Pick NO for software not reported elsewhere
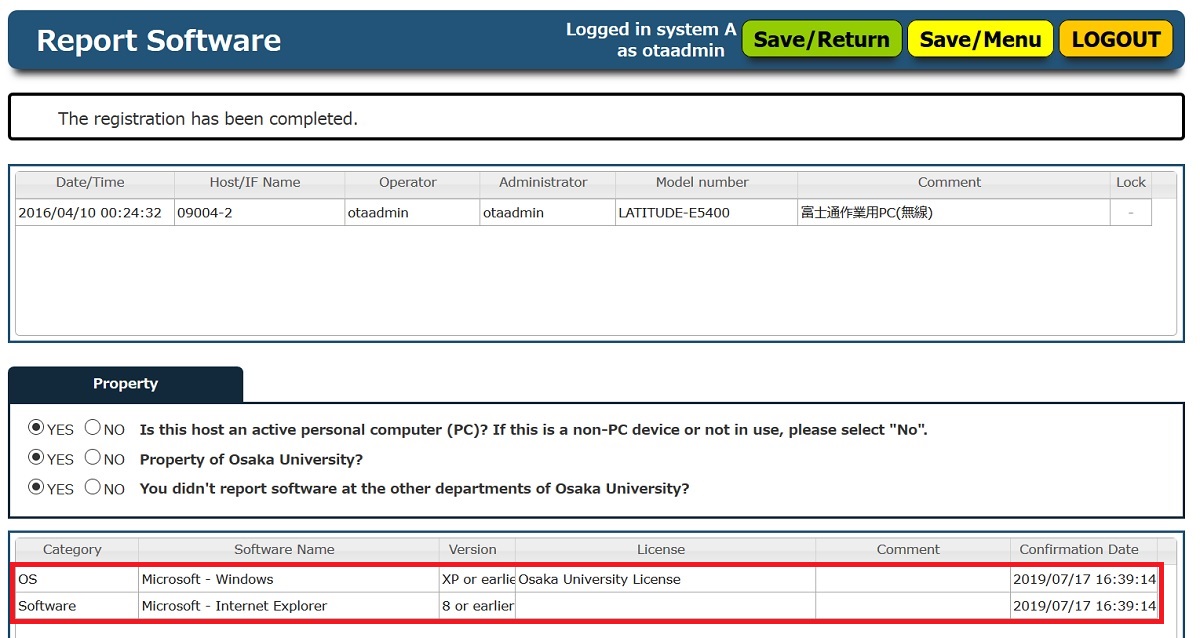The width and height of the screenshot is (1200, 638). point(93,488)
